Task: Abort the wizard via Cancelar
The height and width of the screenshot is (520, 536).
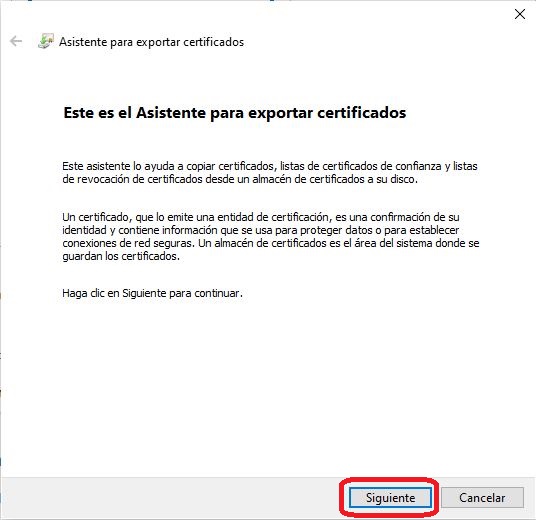Action: click(482, 497)
